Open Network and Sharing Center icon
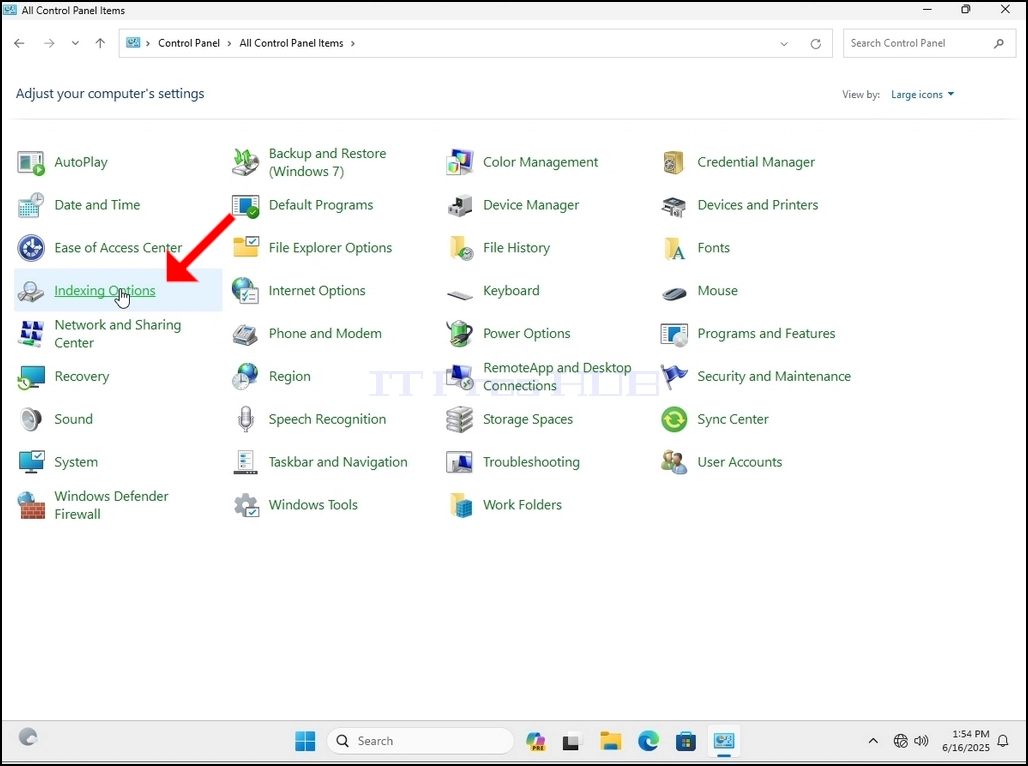This screenshot has height=766, width=1028. point(30,334)
